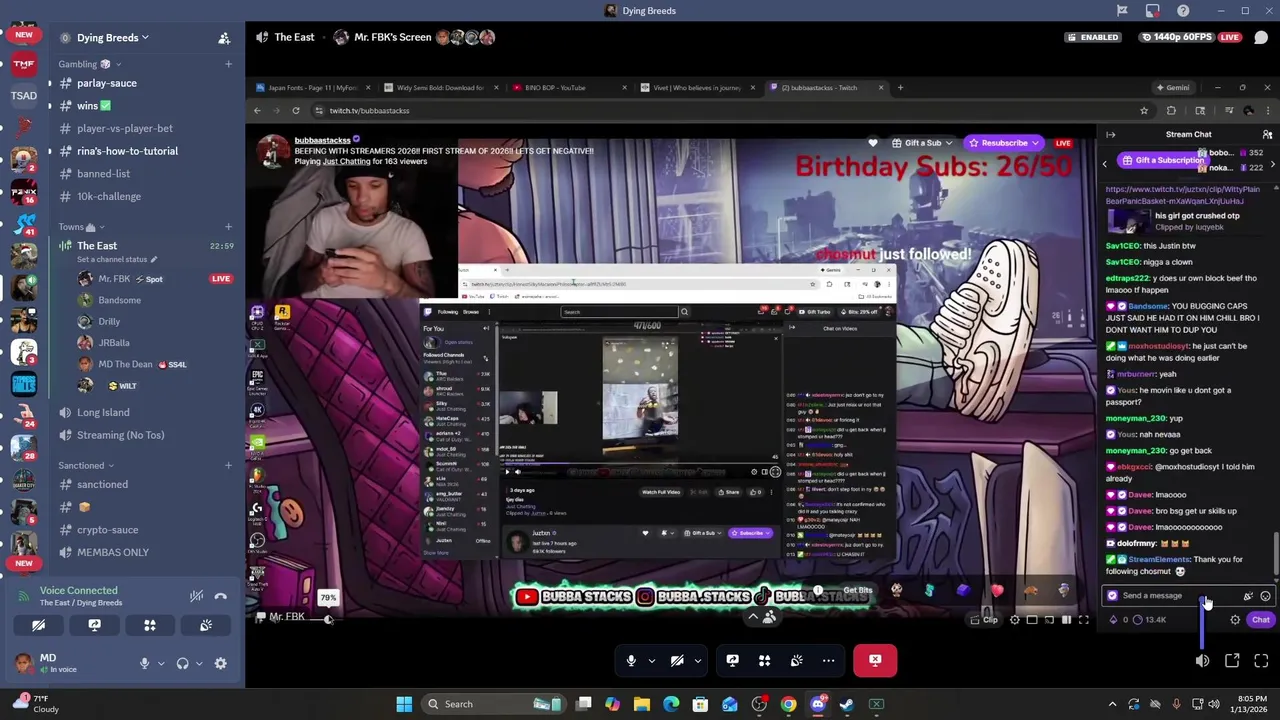The width and height of the screenshot is (1280, 720).
Task: Collapse the Sanctioned category
Action: click(85, 465)
